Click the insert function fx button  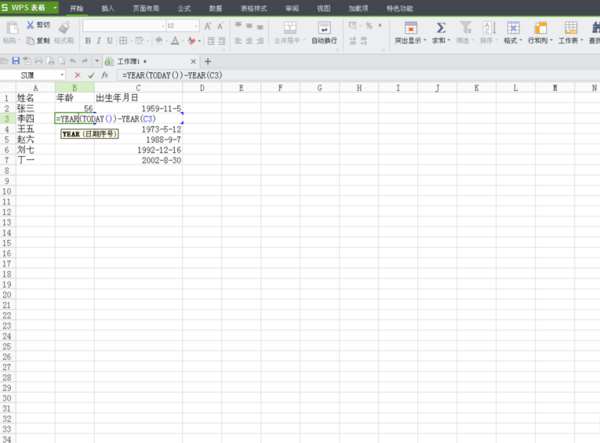click(x=104, y=75)
